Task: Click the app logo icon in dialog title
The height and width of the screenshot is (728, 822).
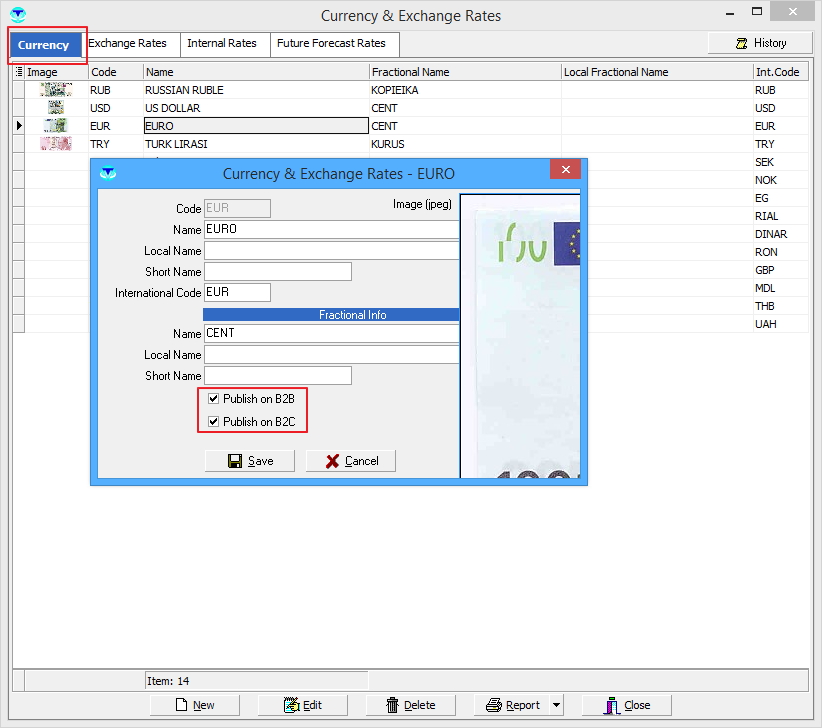Action: [x=107, y=173]
